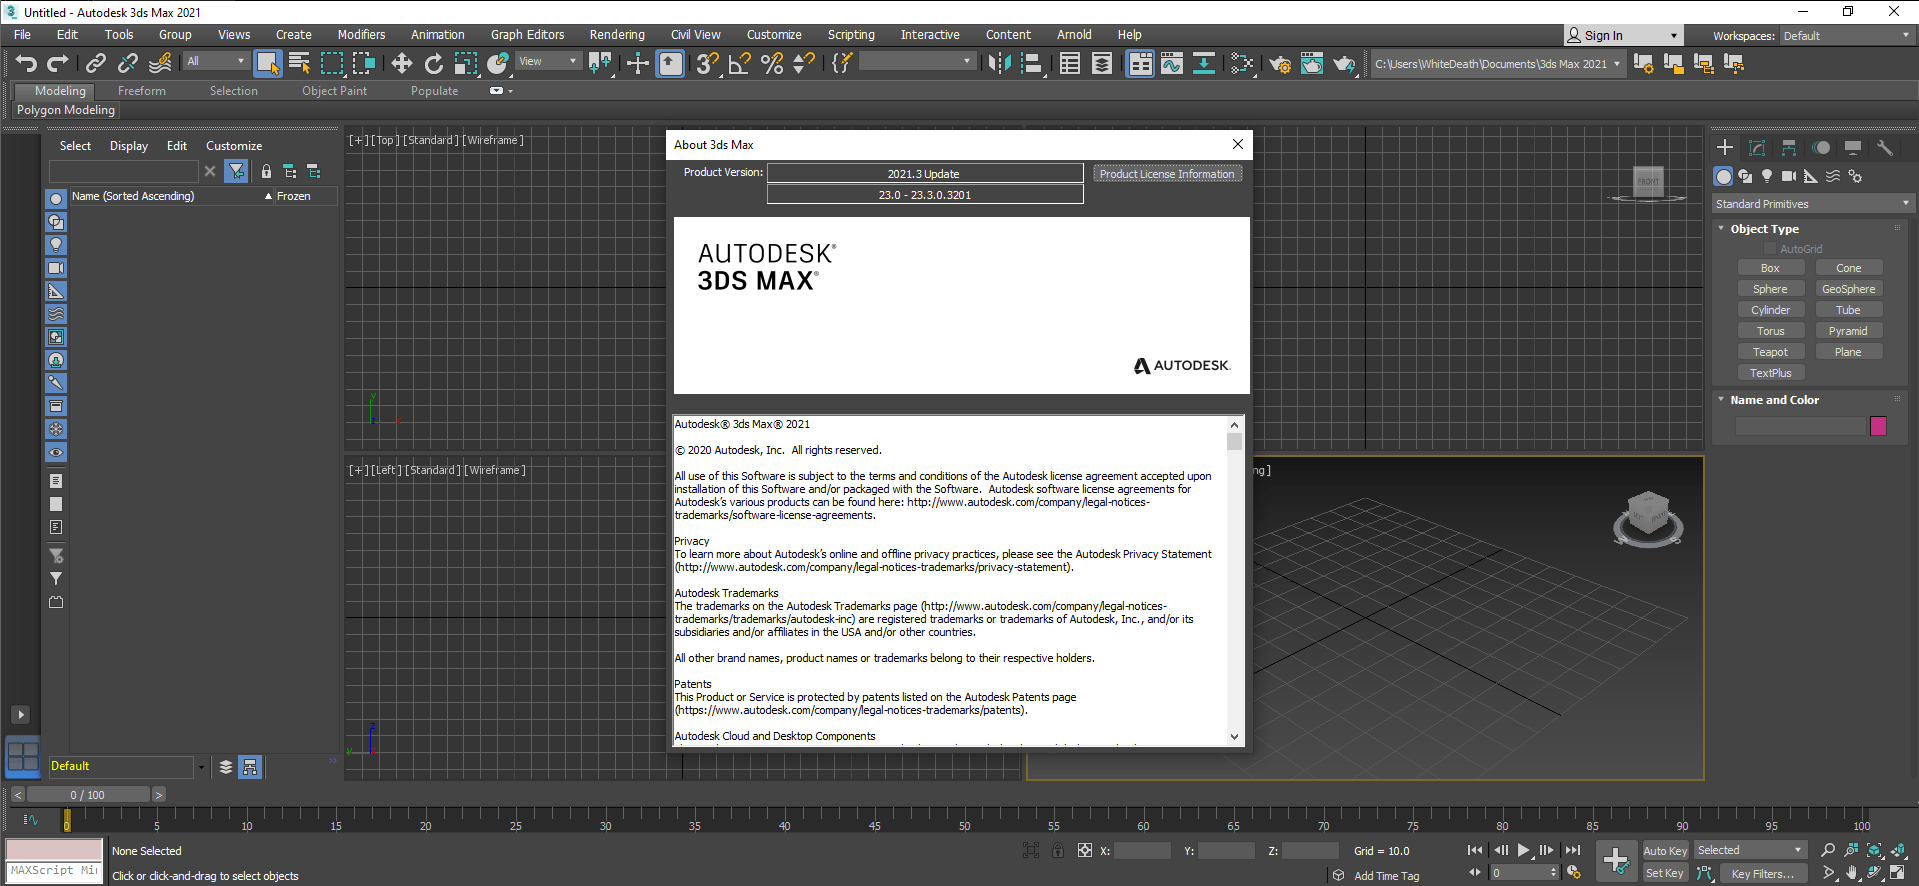The image size is (1919, 886).
Task: Toggle the scene explorer filter funnel
Action: (x=236, y=172)
